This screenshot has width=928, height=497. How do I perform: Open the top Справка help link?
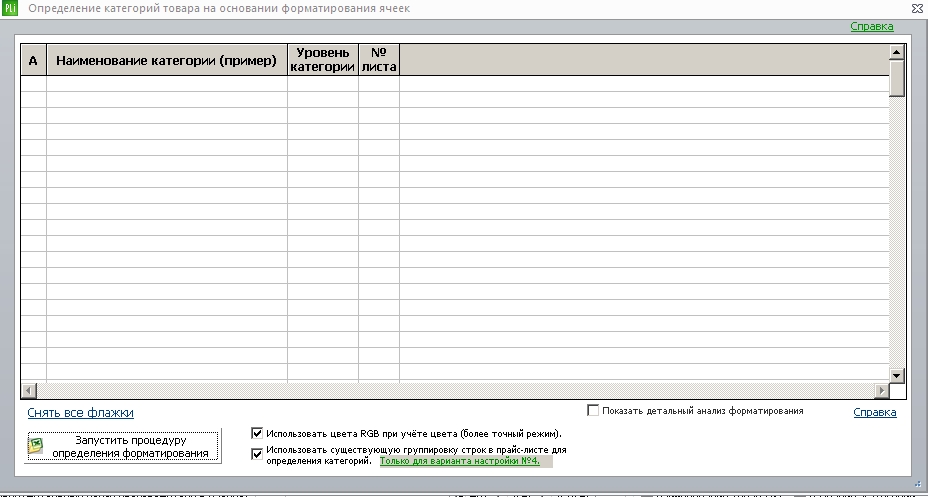pyautogui.click(x=872, y=26)
